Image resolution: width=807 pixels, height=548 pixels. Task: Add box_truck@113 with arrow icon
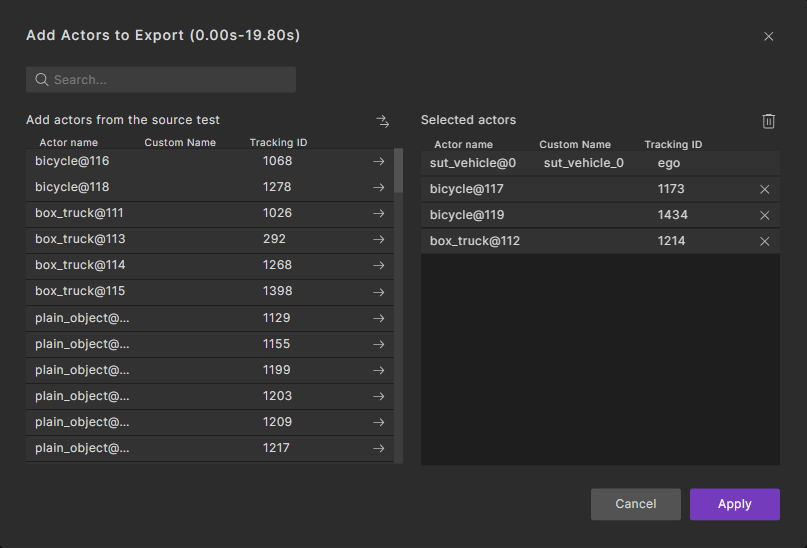coord(379,239)
